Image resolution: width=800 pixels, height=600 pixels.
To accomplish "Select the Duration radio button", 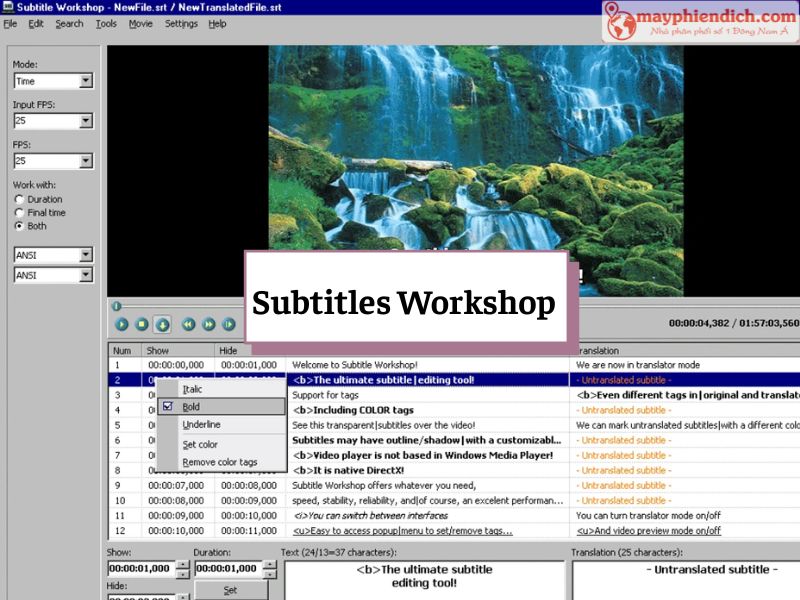I will [x=18, y=198].
